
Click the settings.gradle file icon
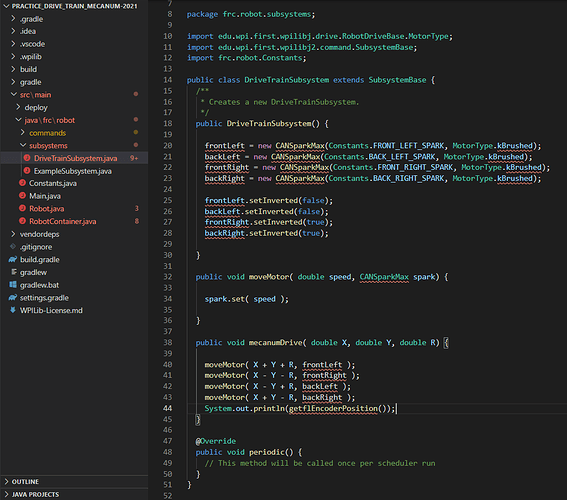[x=13, y=298]
